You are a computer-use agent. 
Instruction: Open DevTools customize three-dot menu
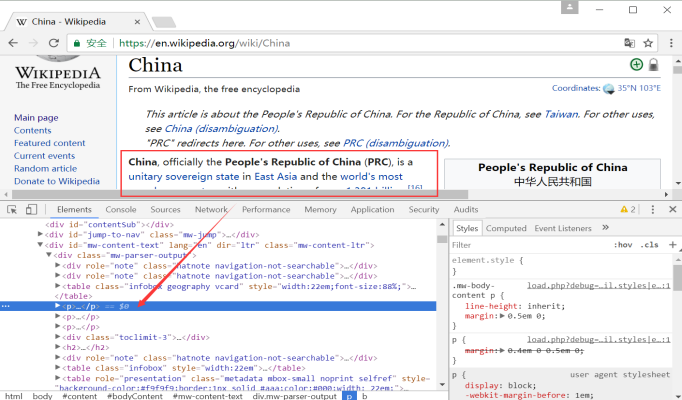pos(652,210)
